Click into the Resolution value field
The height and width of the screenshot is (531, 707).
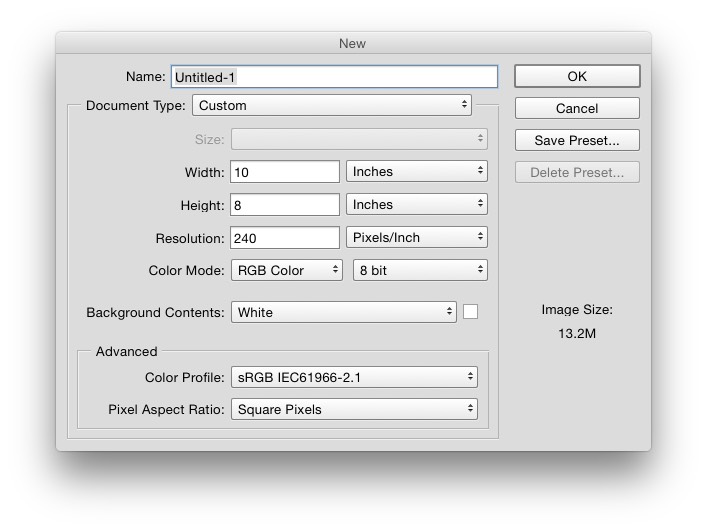coord(285,238)
